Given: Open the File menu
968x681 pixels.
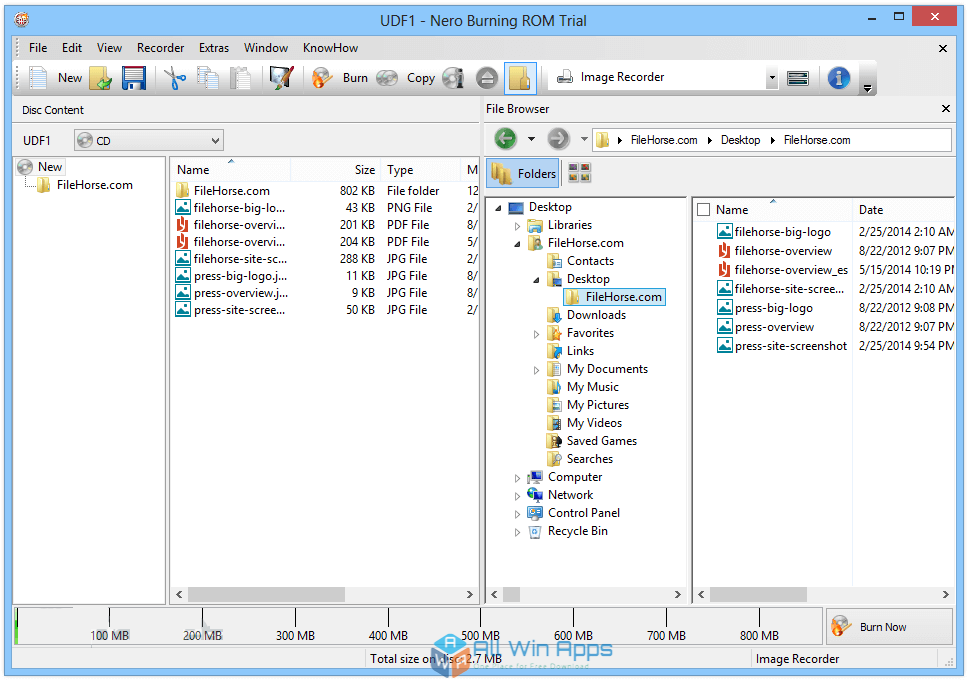Looking at the screenshot, I should (38, 48).
